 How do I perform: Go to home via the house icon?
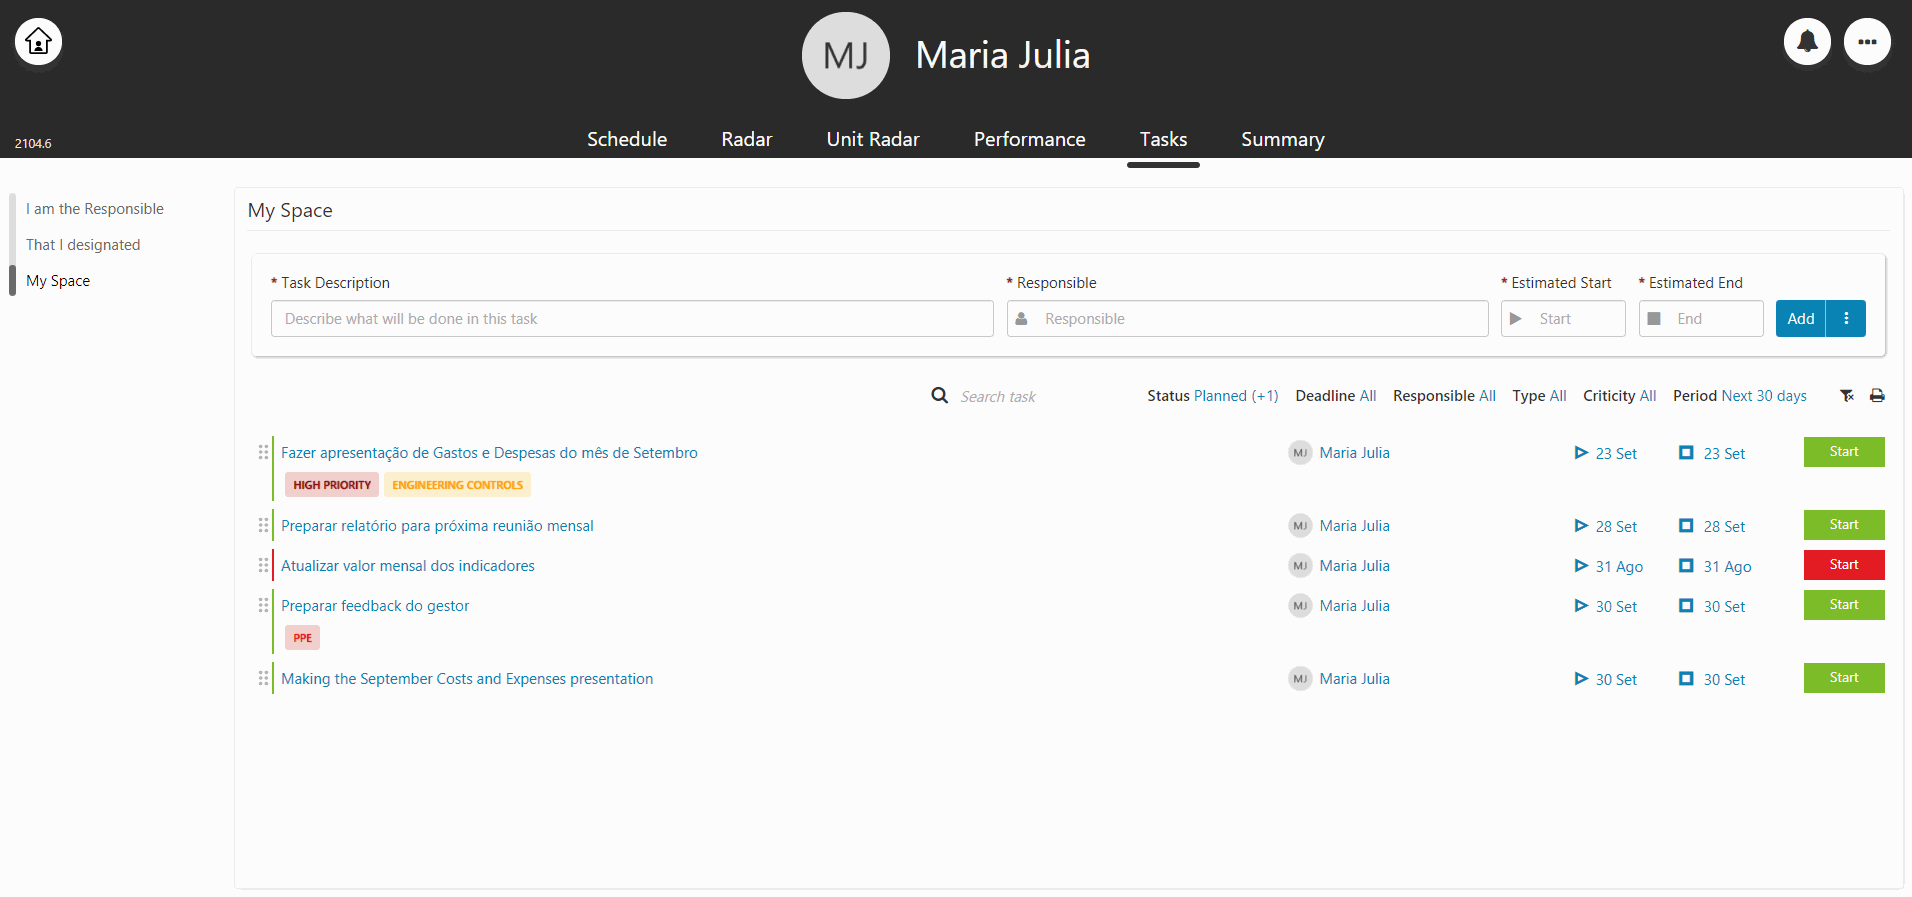(x=39, y=42)
